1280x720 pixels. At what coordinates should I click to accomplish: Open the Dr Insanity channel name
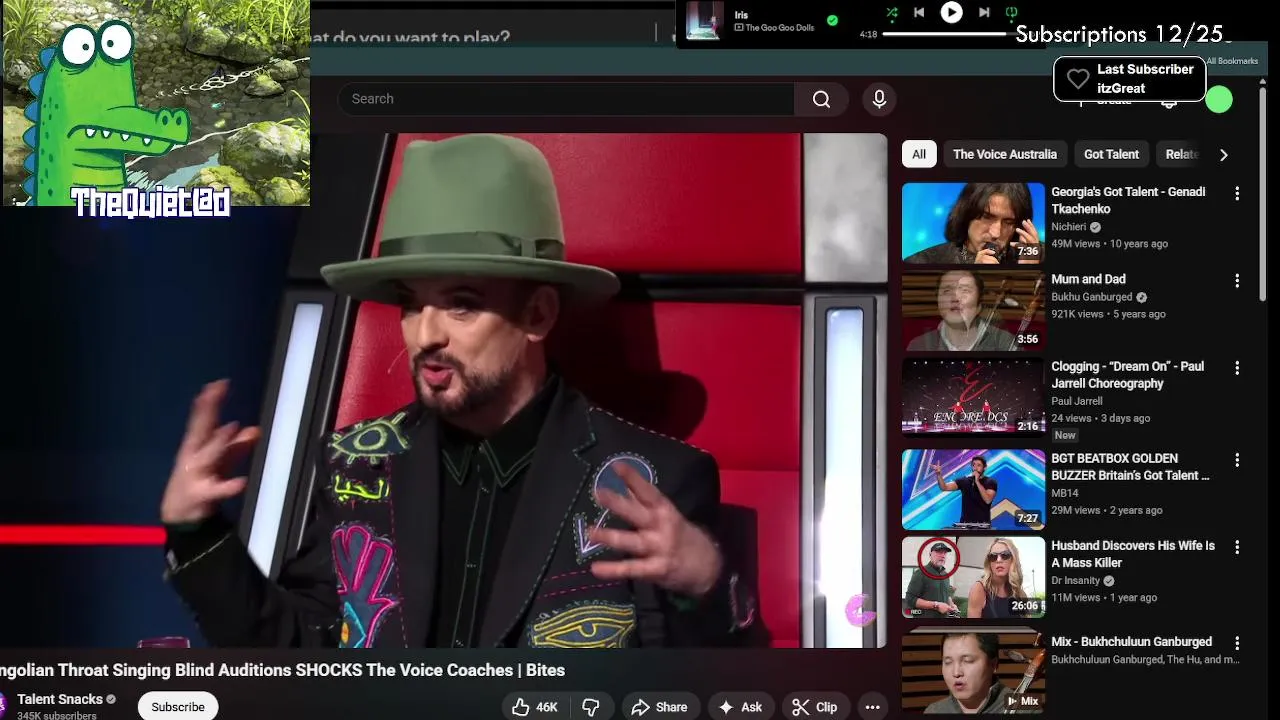1075,580
